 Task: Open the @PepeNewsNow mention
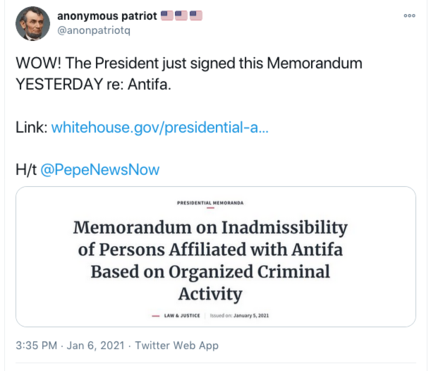(100, 170)
